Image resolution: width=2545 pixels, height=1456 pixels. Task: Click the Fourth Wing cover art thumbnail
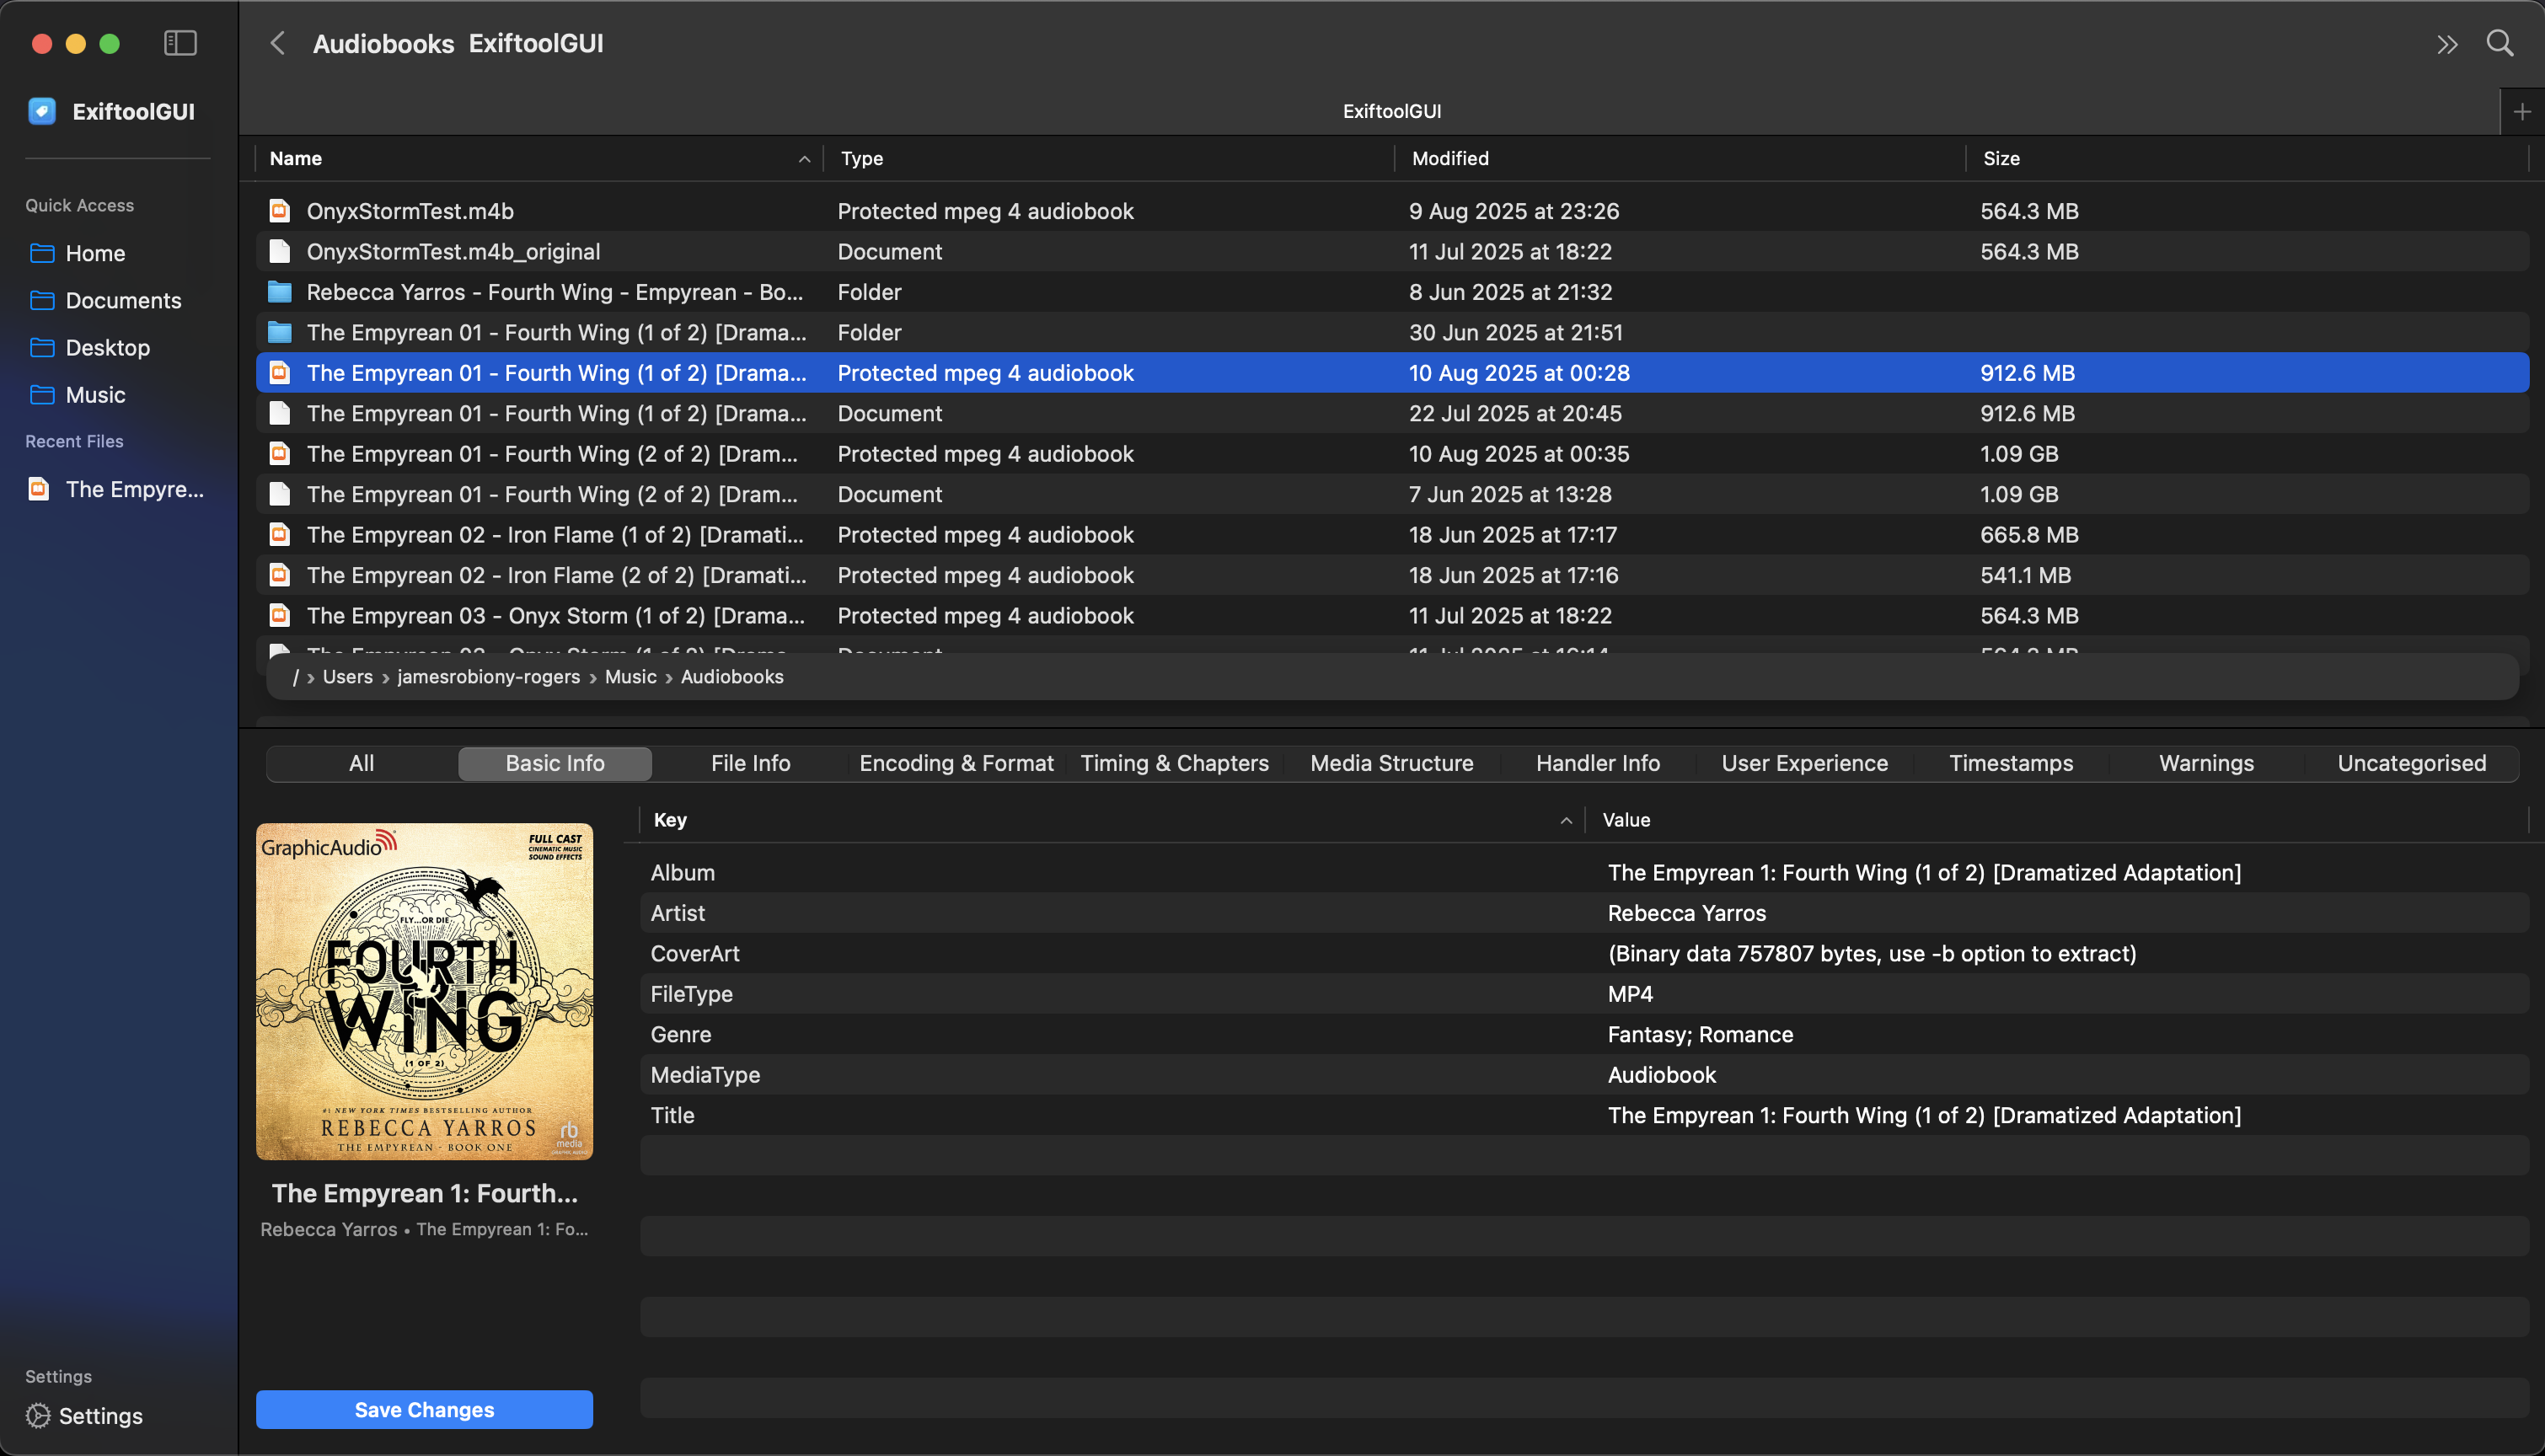424,992
